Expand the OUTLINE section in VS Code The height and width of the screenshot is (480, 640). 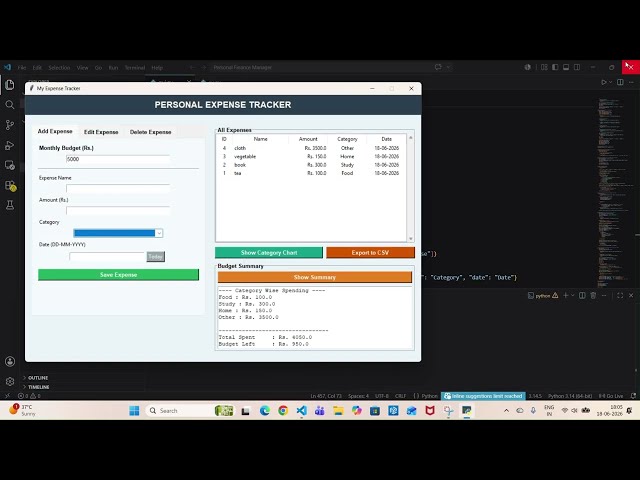tap(38, 378)
